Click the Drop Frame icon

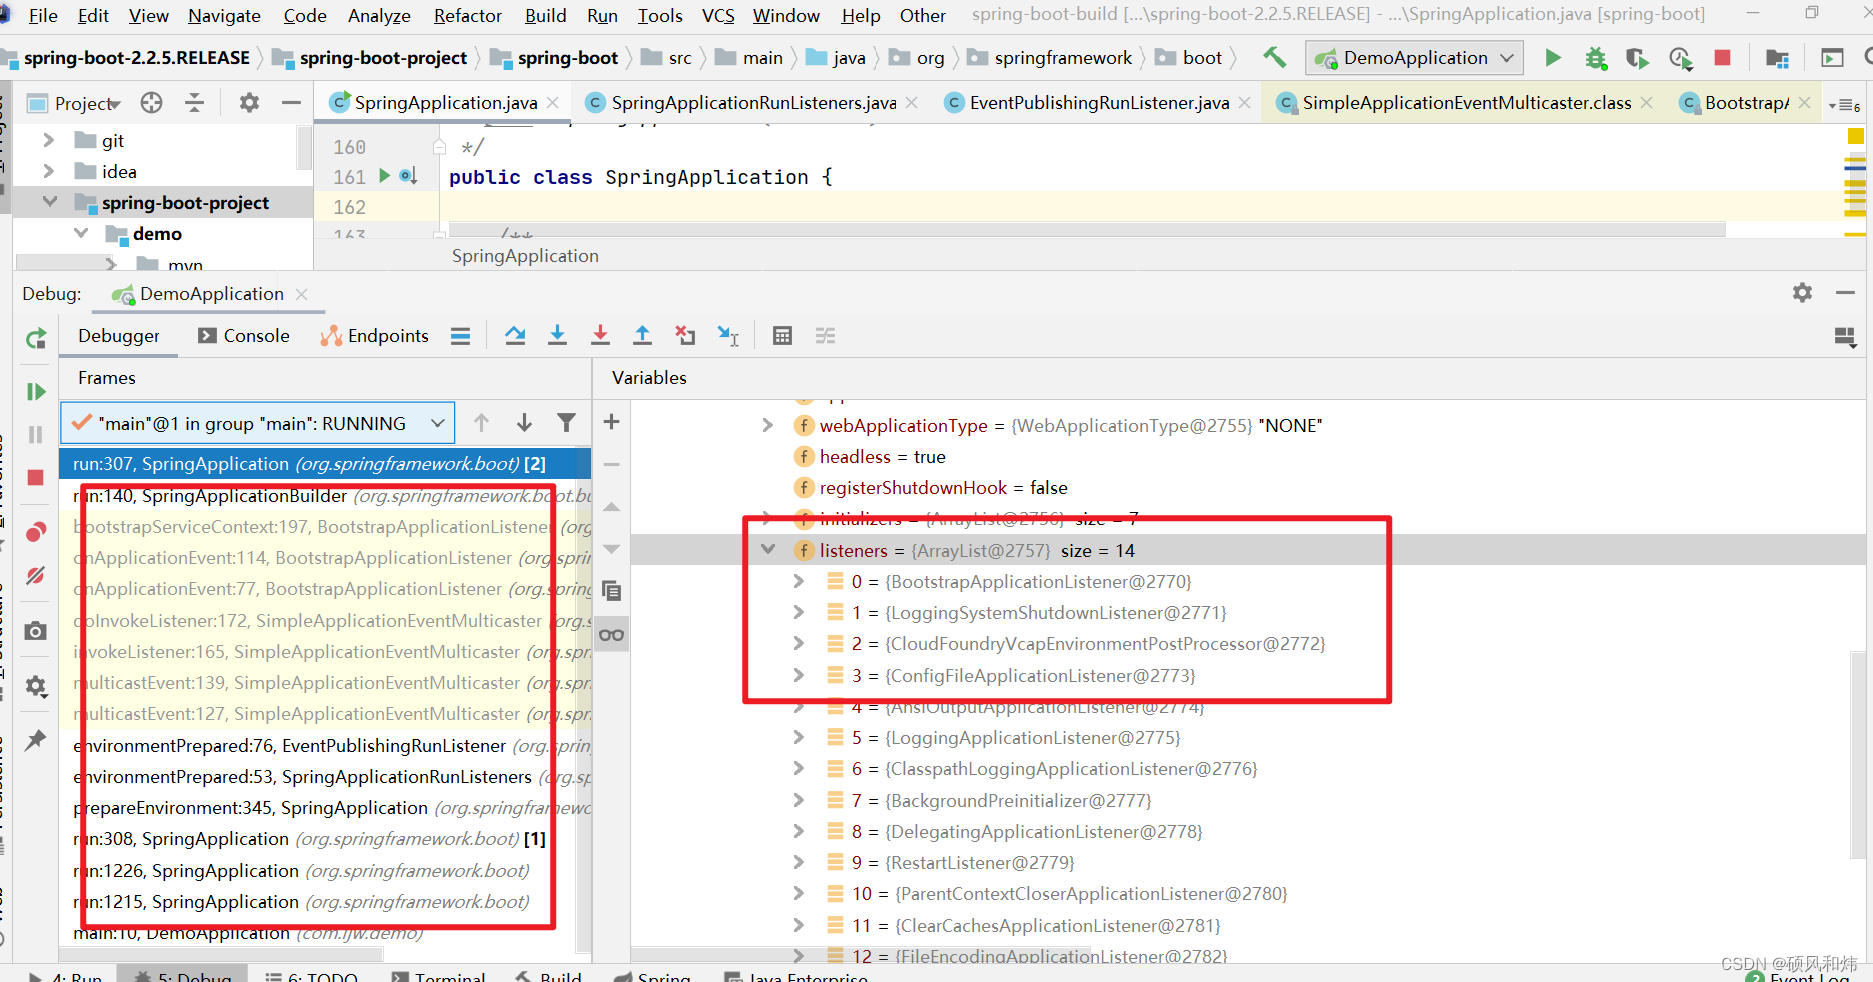click(x=685, y=336)
